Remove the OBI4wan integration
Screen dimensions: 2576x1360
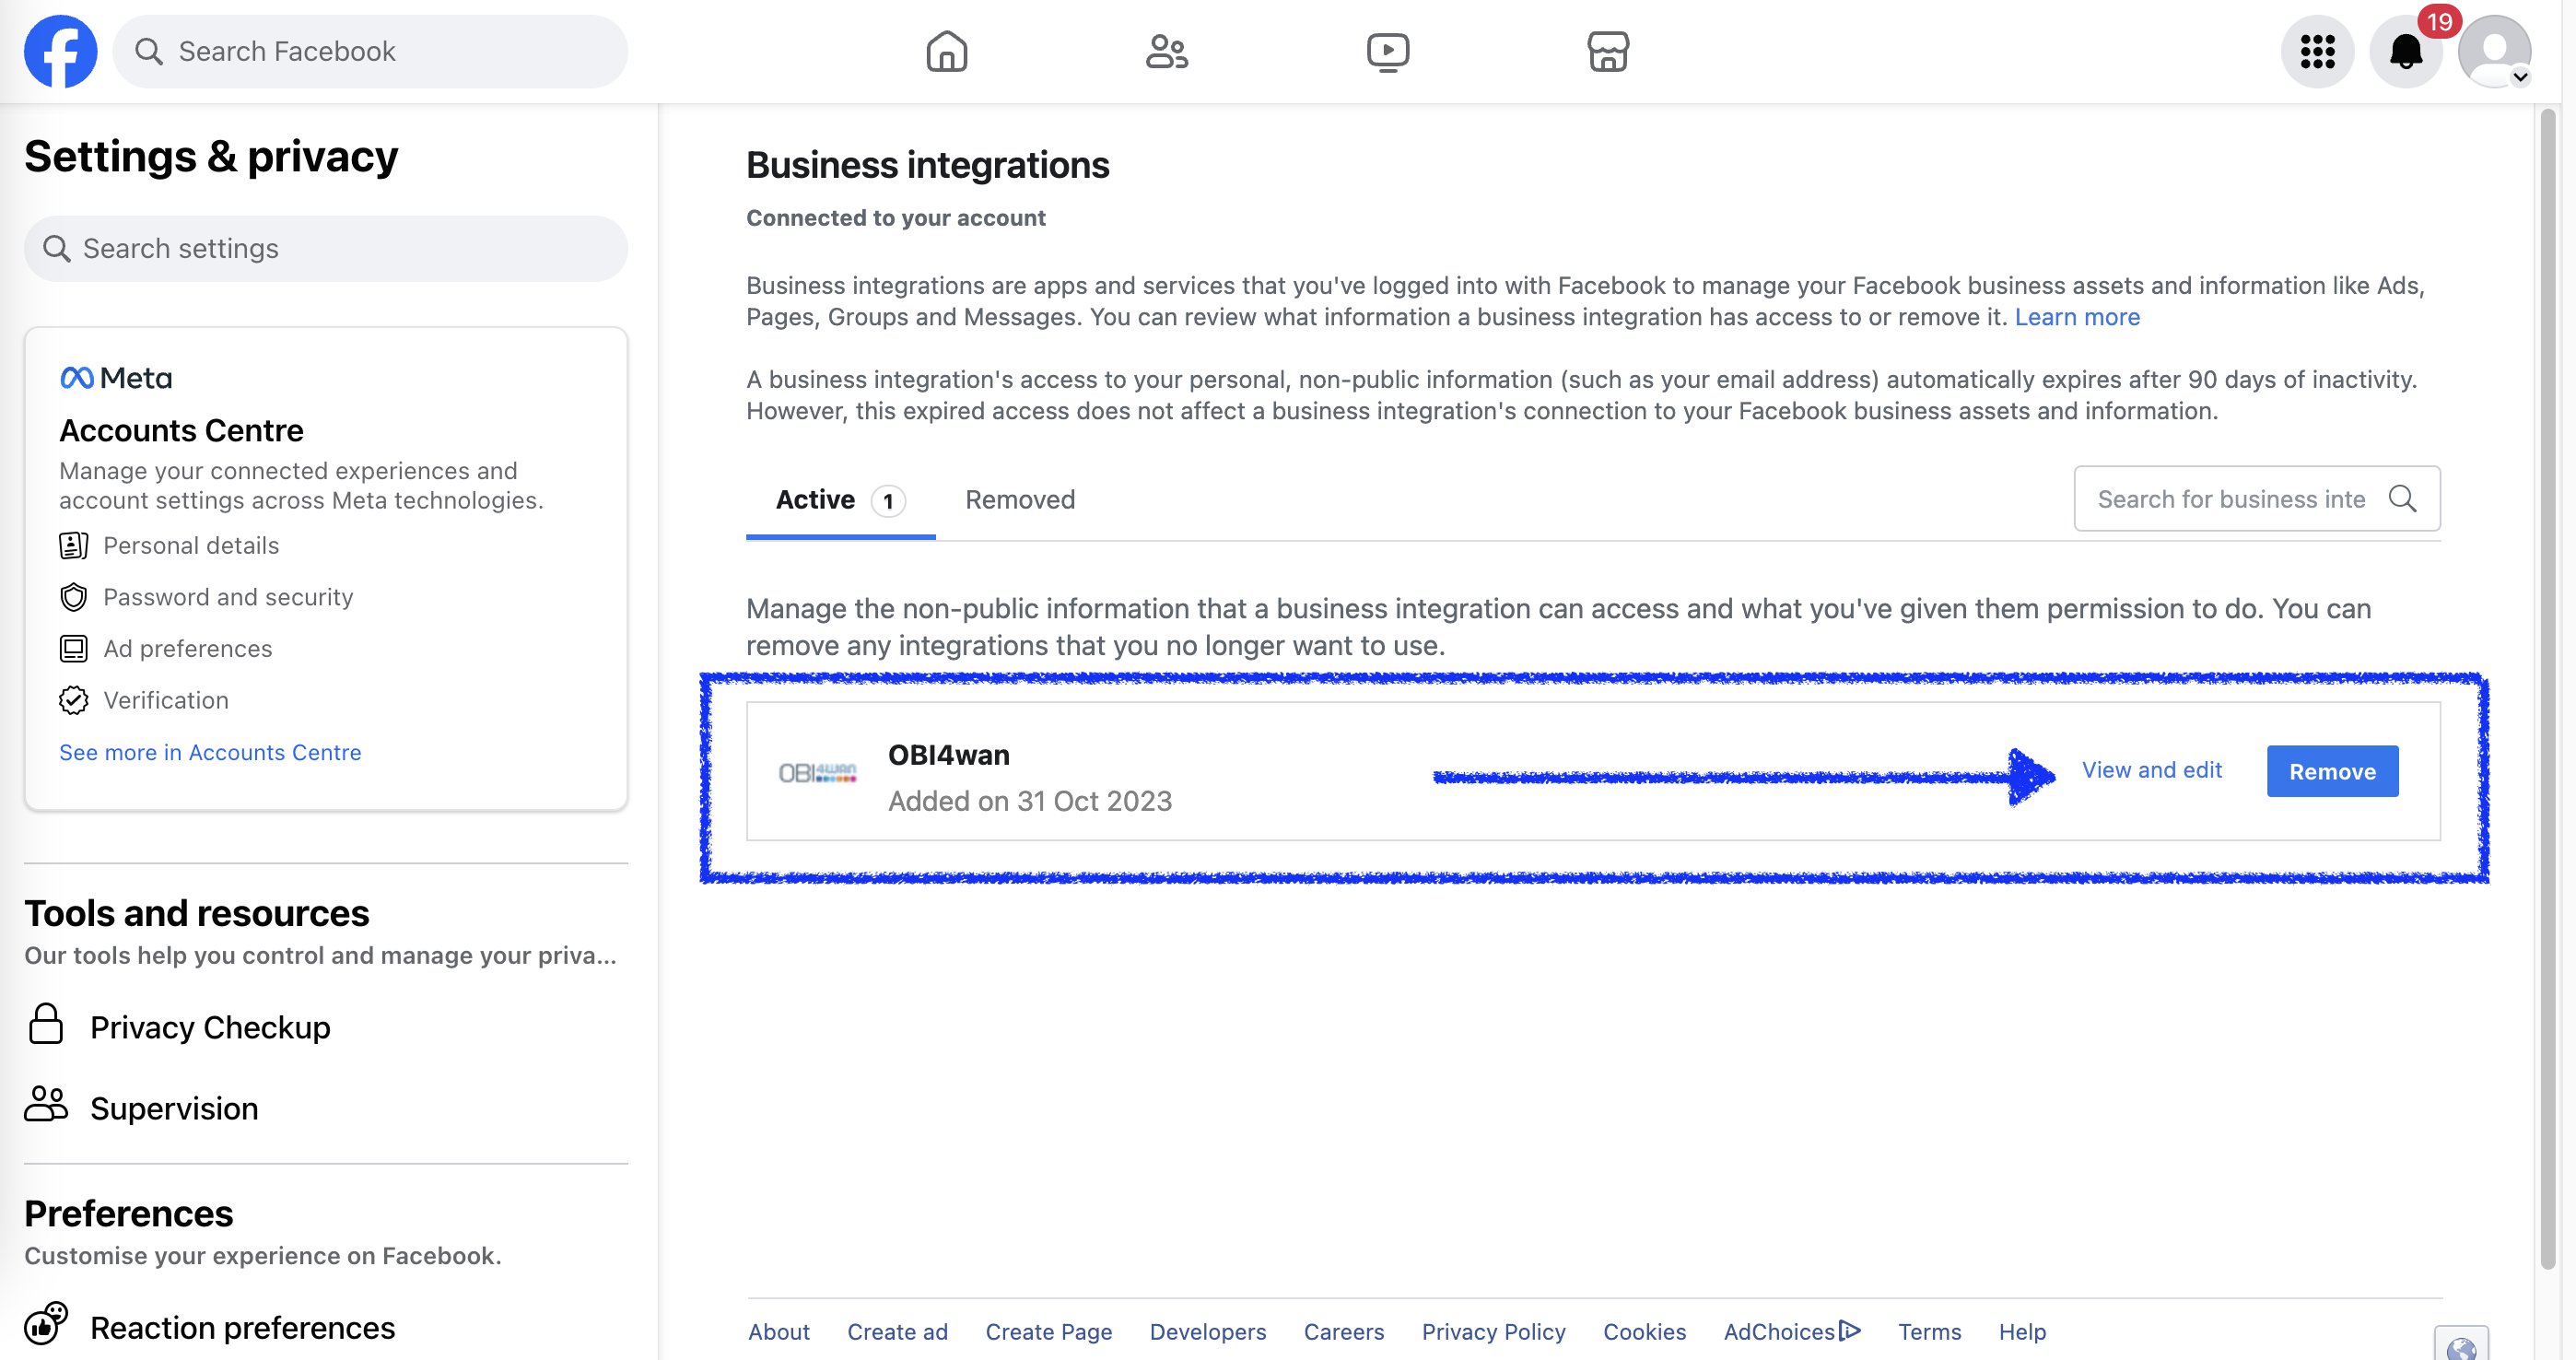[2332, 771]
